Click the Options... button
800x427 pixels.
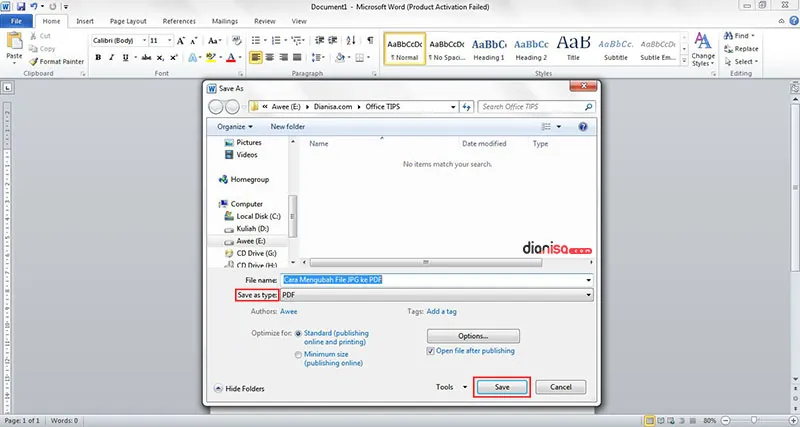tap(473, 336)
